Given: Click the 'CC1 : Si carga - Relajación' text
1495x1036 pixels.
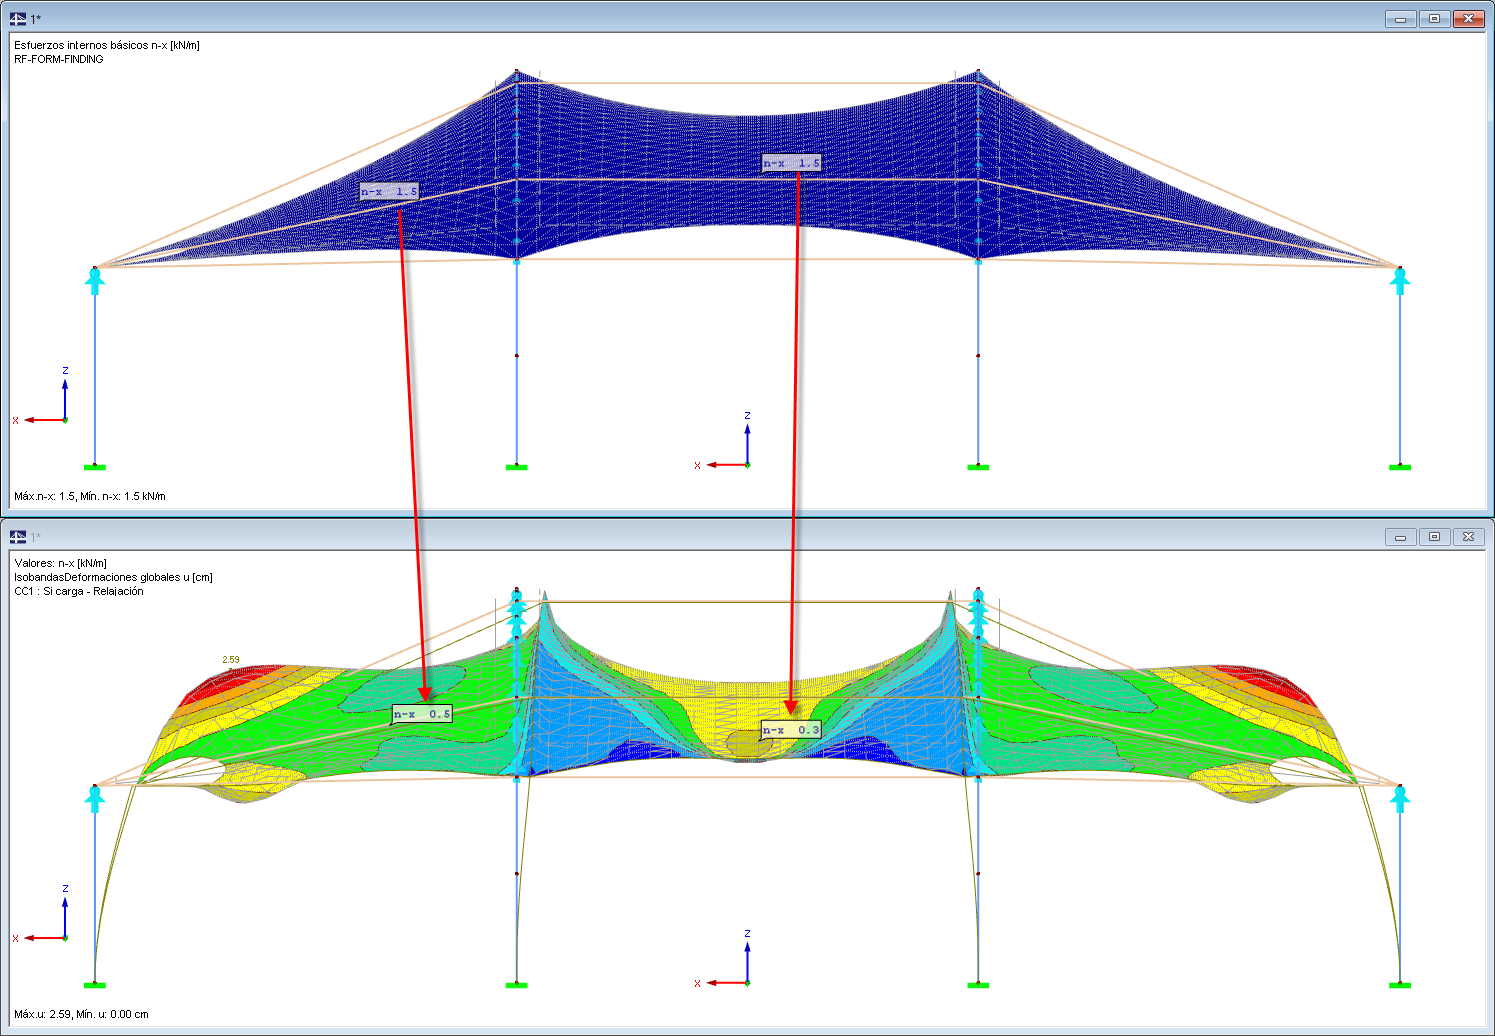Looking at the screenshot, I should point(79,591).
